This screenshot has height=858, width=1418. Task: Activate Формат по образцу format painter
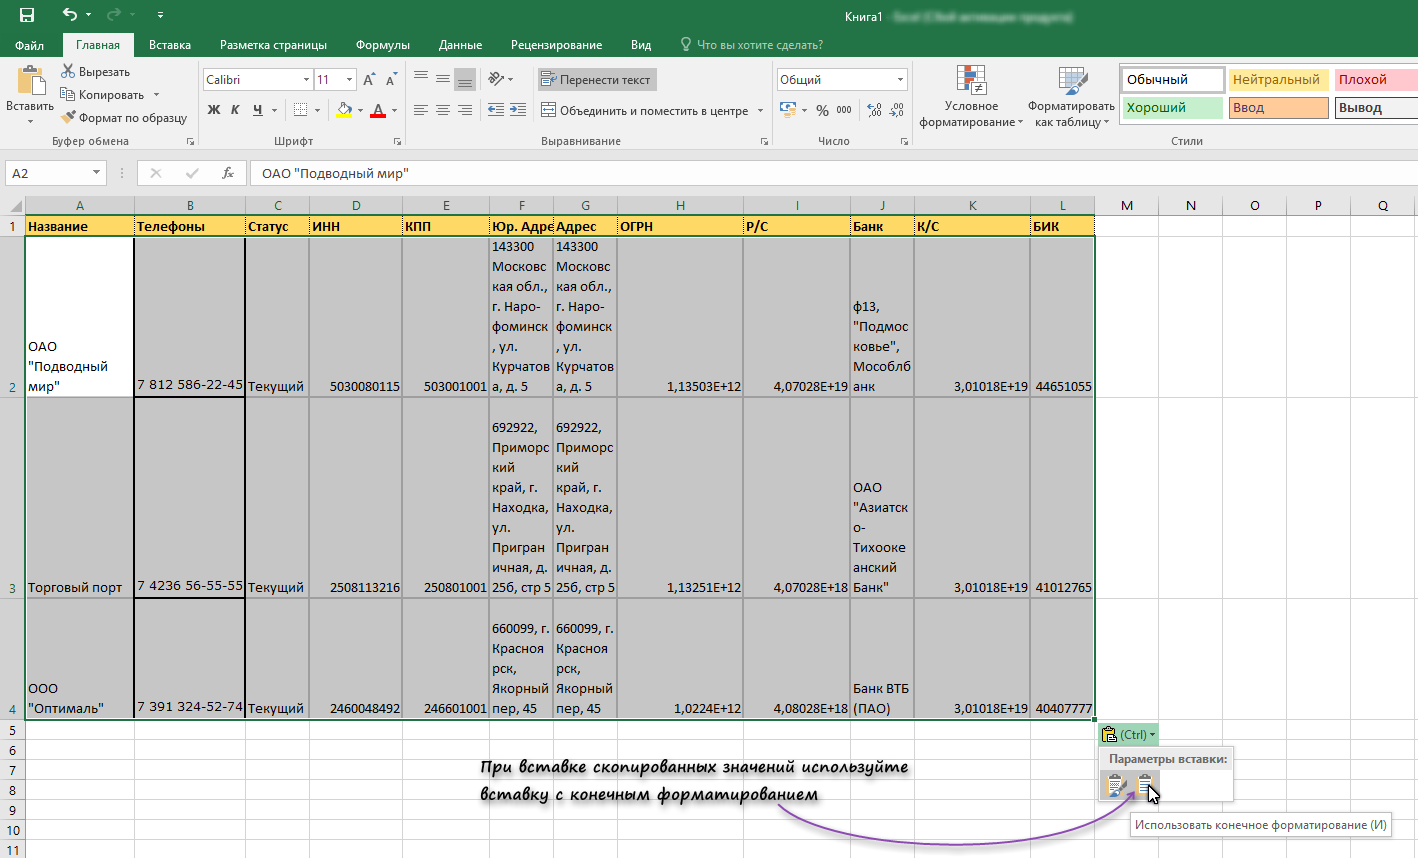point(124,118)
